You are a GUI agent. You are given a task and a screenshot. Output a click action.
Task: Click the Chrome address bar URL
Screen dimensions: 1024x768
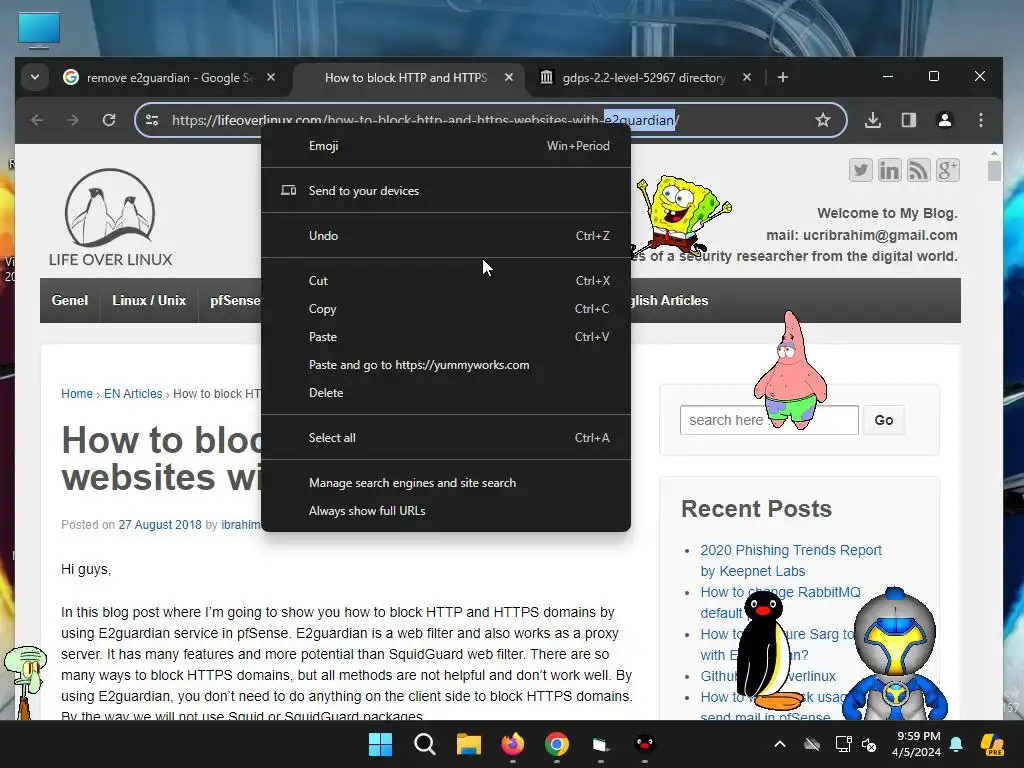424,120
